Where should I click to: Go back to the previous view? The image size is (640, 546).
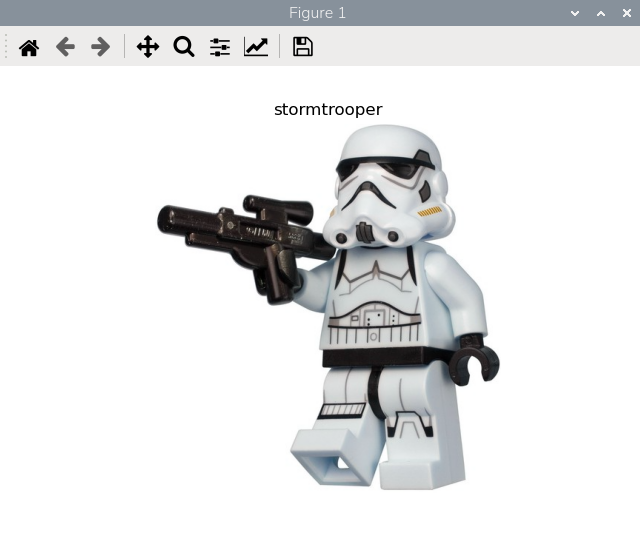(65, 47)
